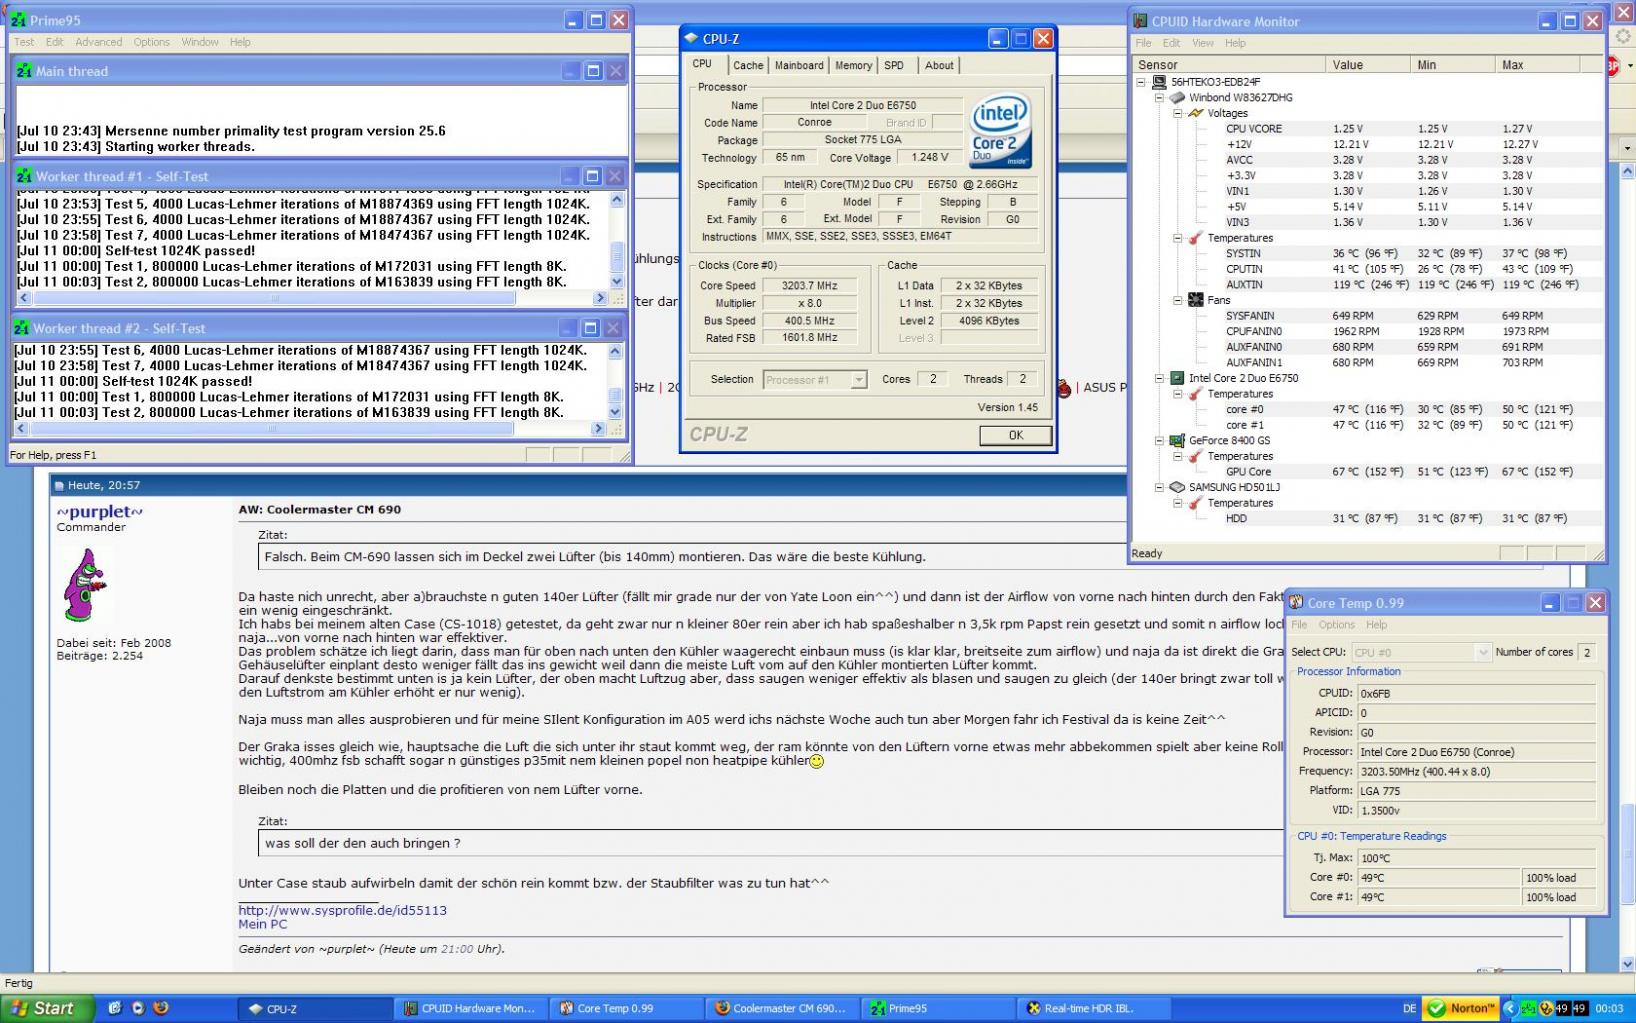Click the first Quick Launch icon next to Start
The image size is (1636, 1023).
pos(114,1008)
